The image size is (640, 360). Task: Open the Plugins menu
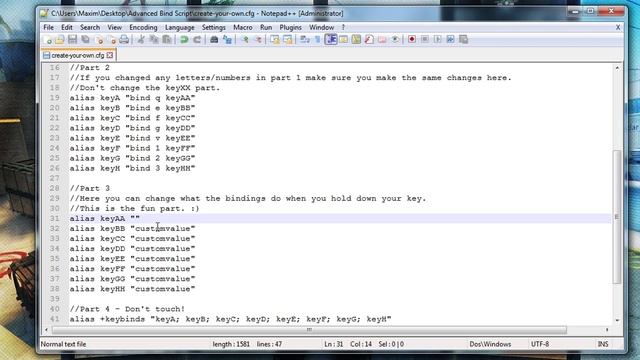pyautogui.click(x=290, y=27)
